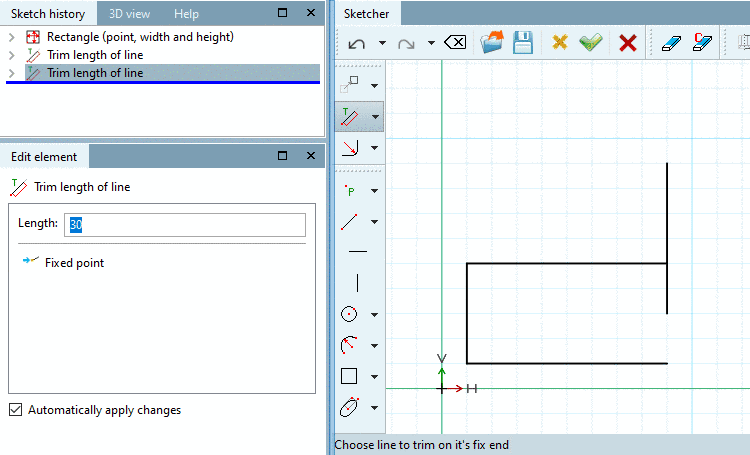The width and height of the screenshot is (750, 455).
Task: Open the Help tab
Action: click(186, 14)
